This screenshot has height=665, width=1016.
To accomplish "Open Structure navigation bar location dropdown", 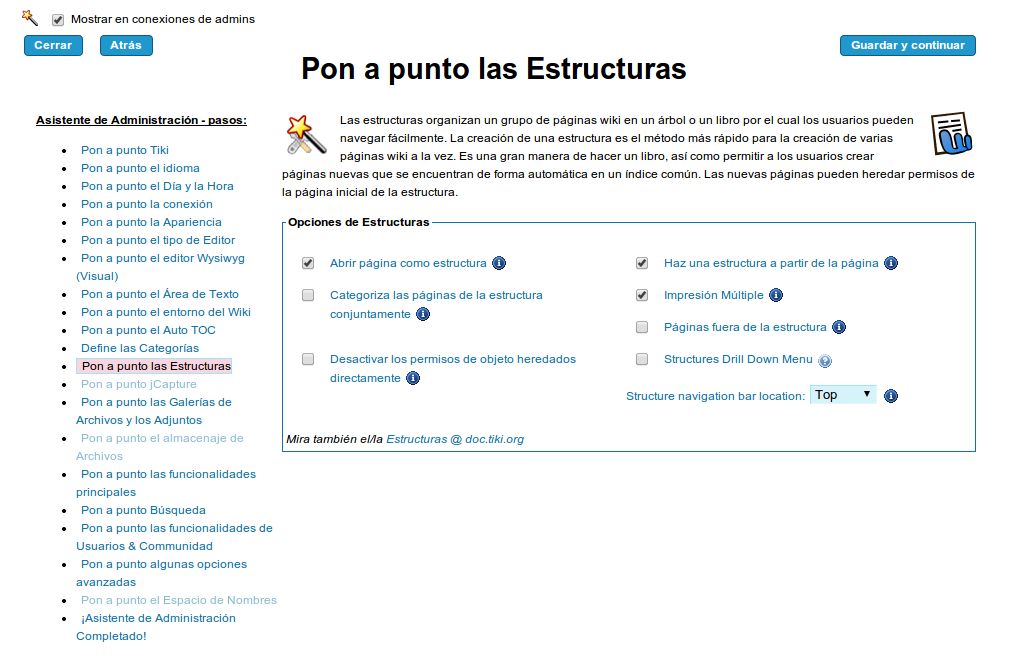I will point(843,395).
